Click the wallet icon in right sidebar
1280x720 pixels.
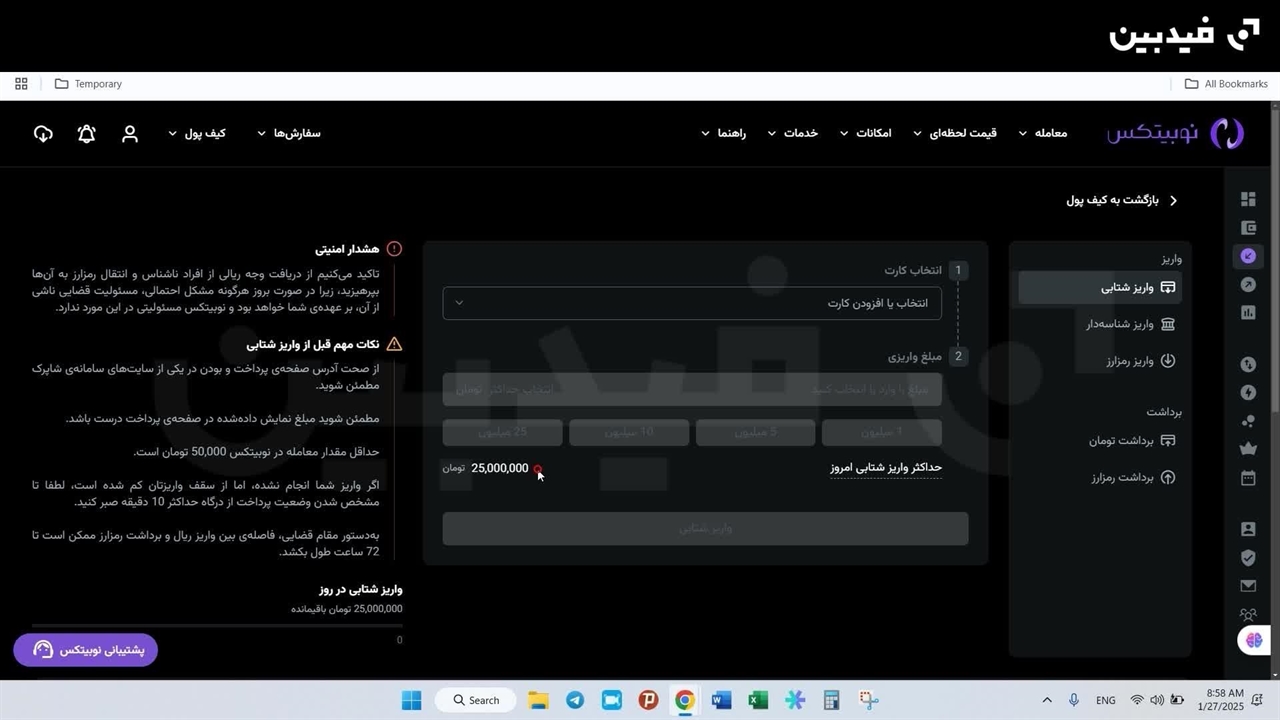point(1247,228)
